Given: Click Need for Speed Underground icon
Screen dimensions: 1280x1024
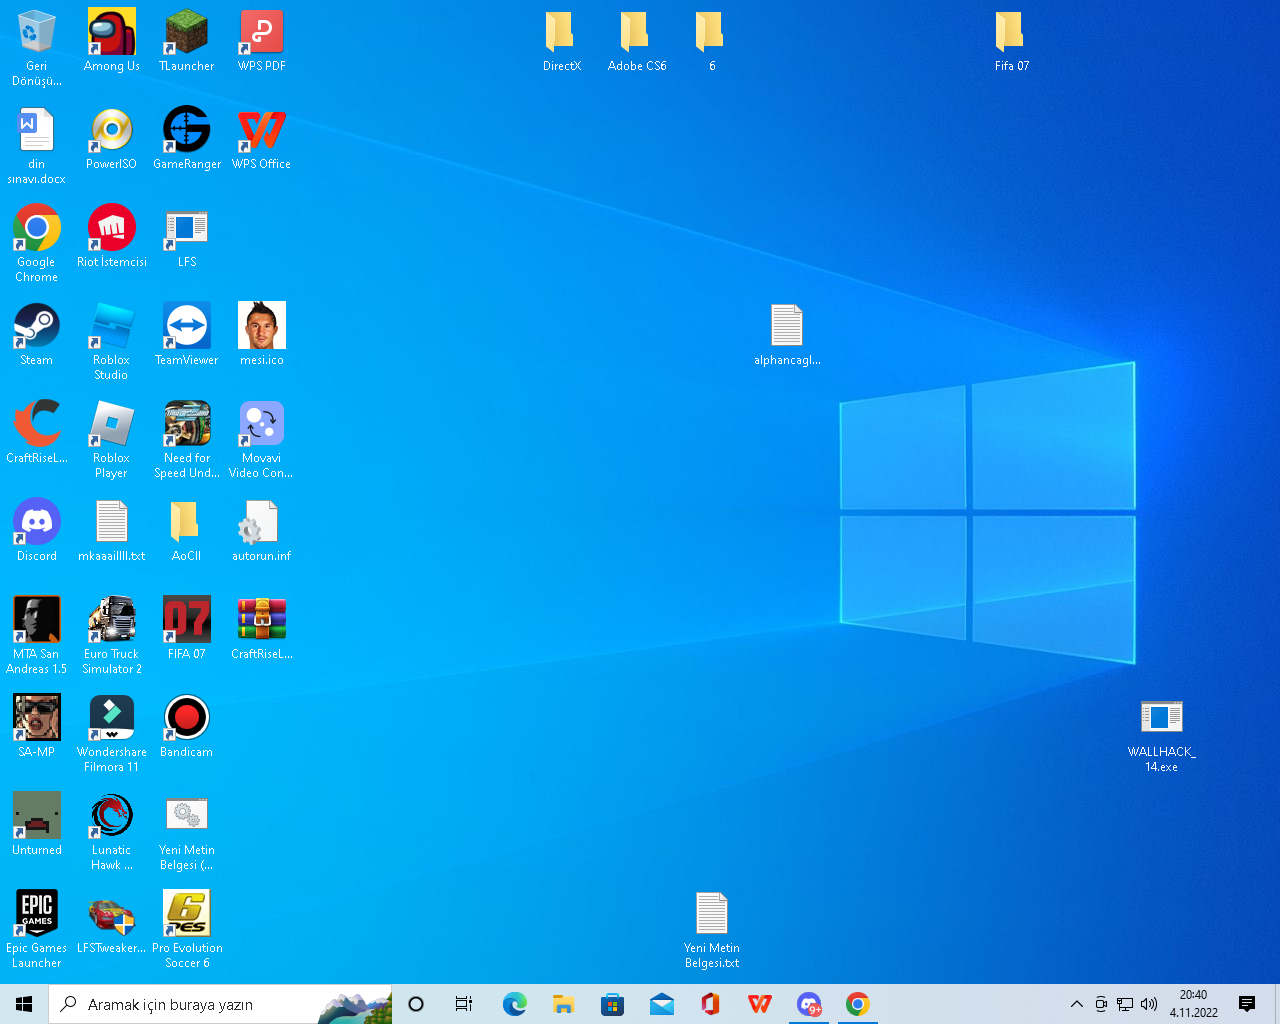Looking at the screenshot, I should tap(187, 424).
